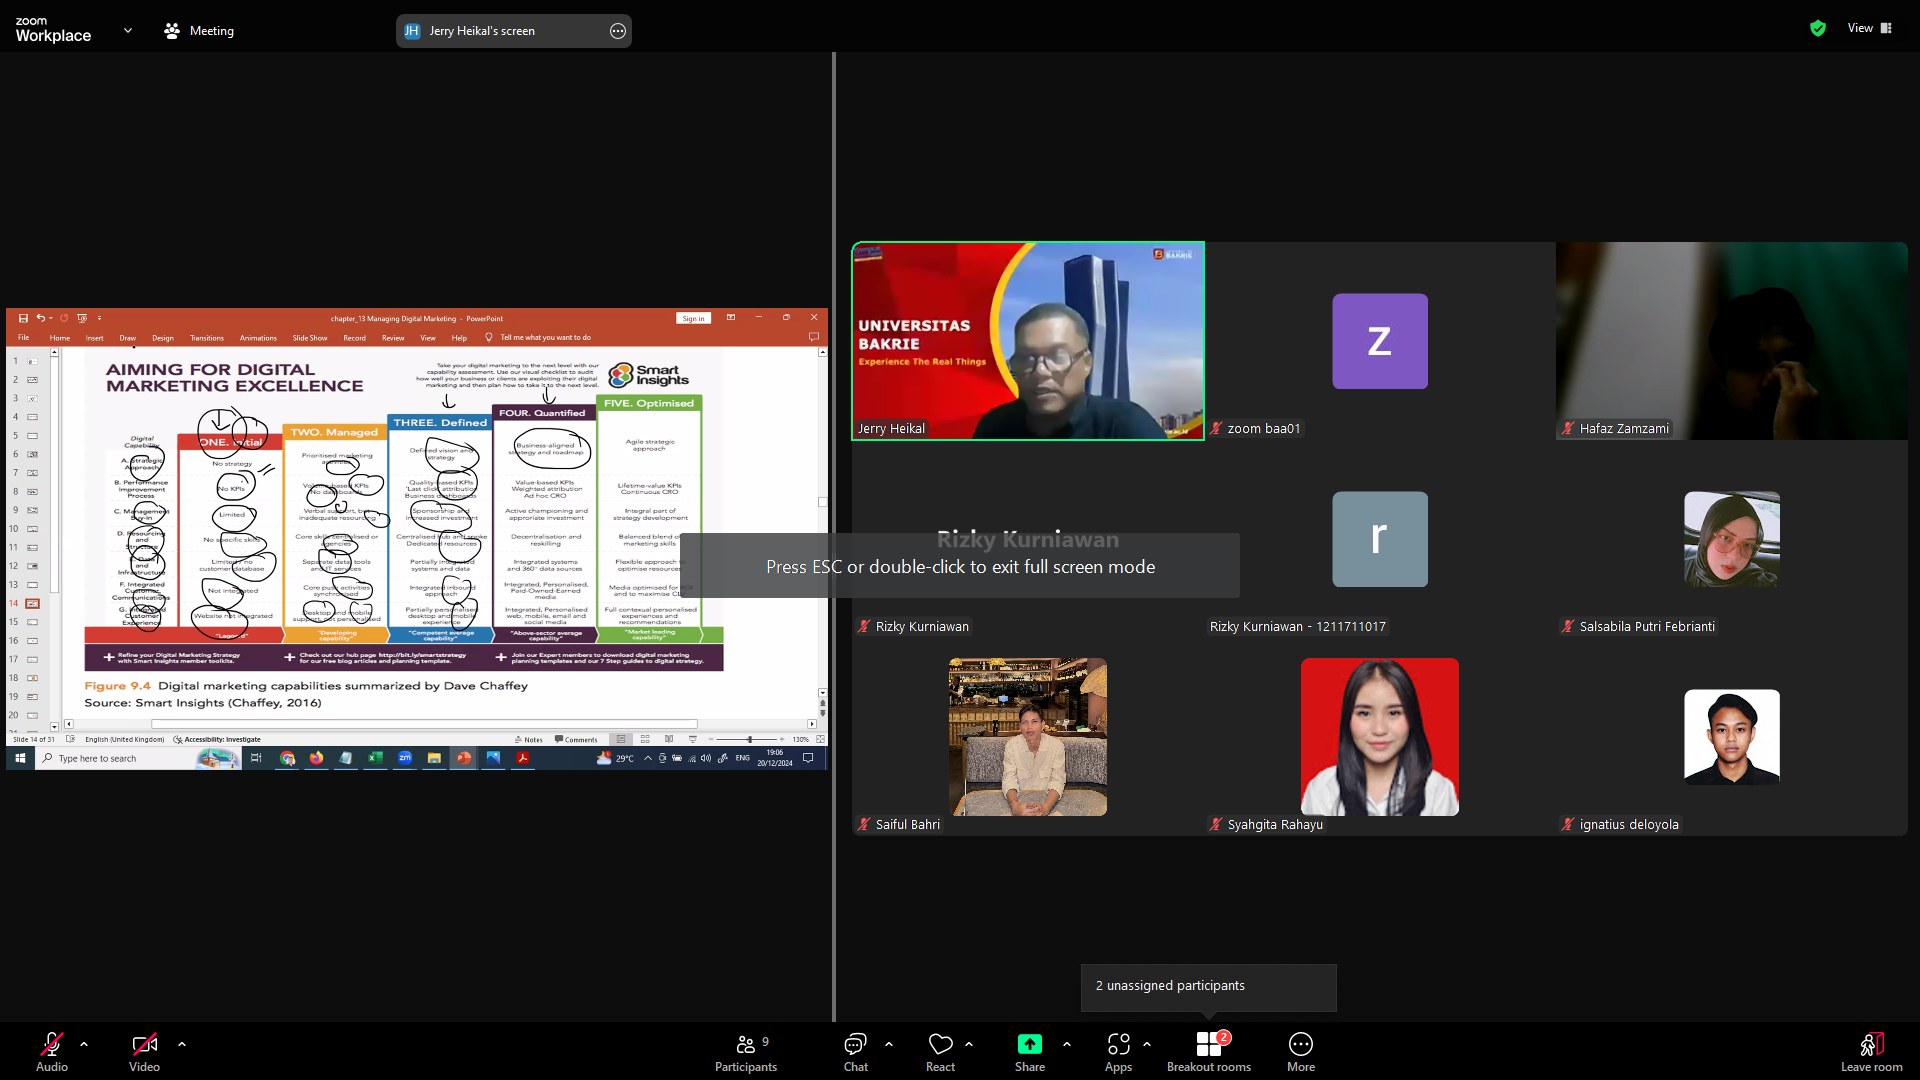The image size is (1920, 1080).
Task: Switch to Reading view in PowerPoint
Action: click(669, 740)
